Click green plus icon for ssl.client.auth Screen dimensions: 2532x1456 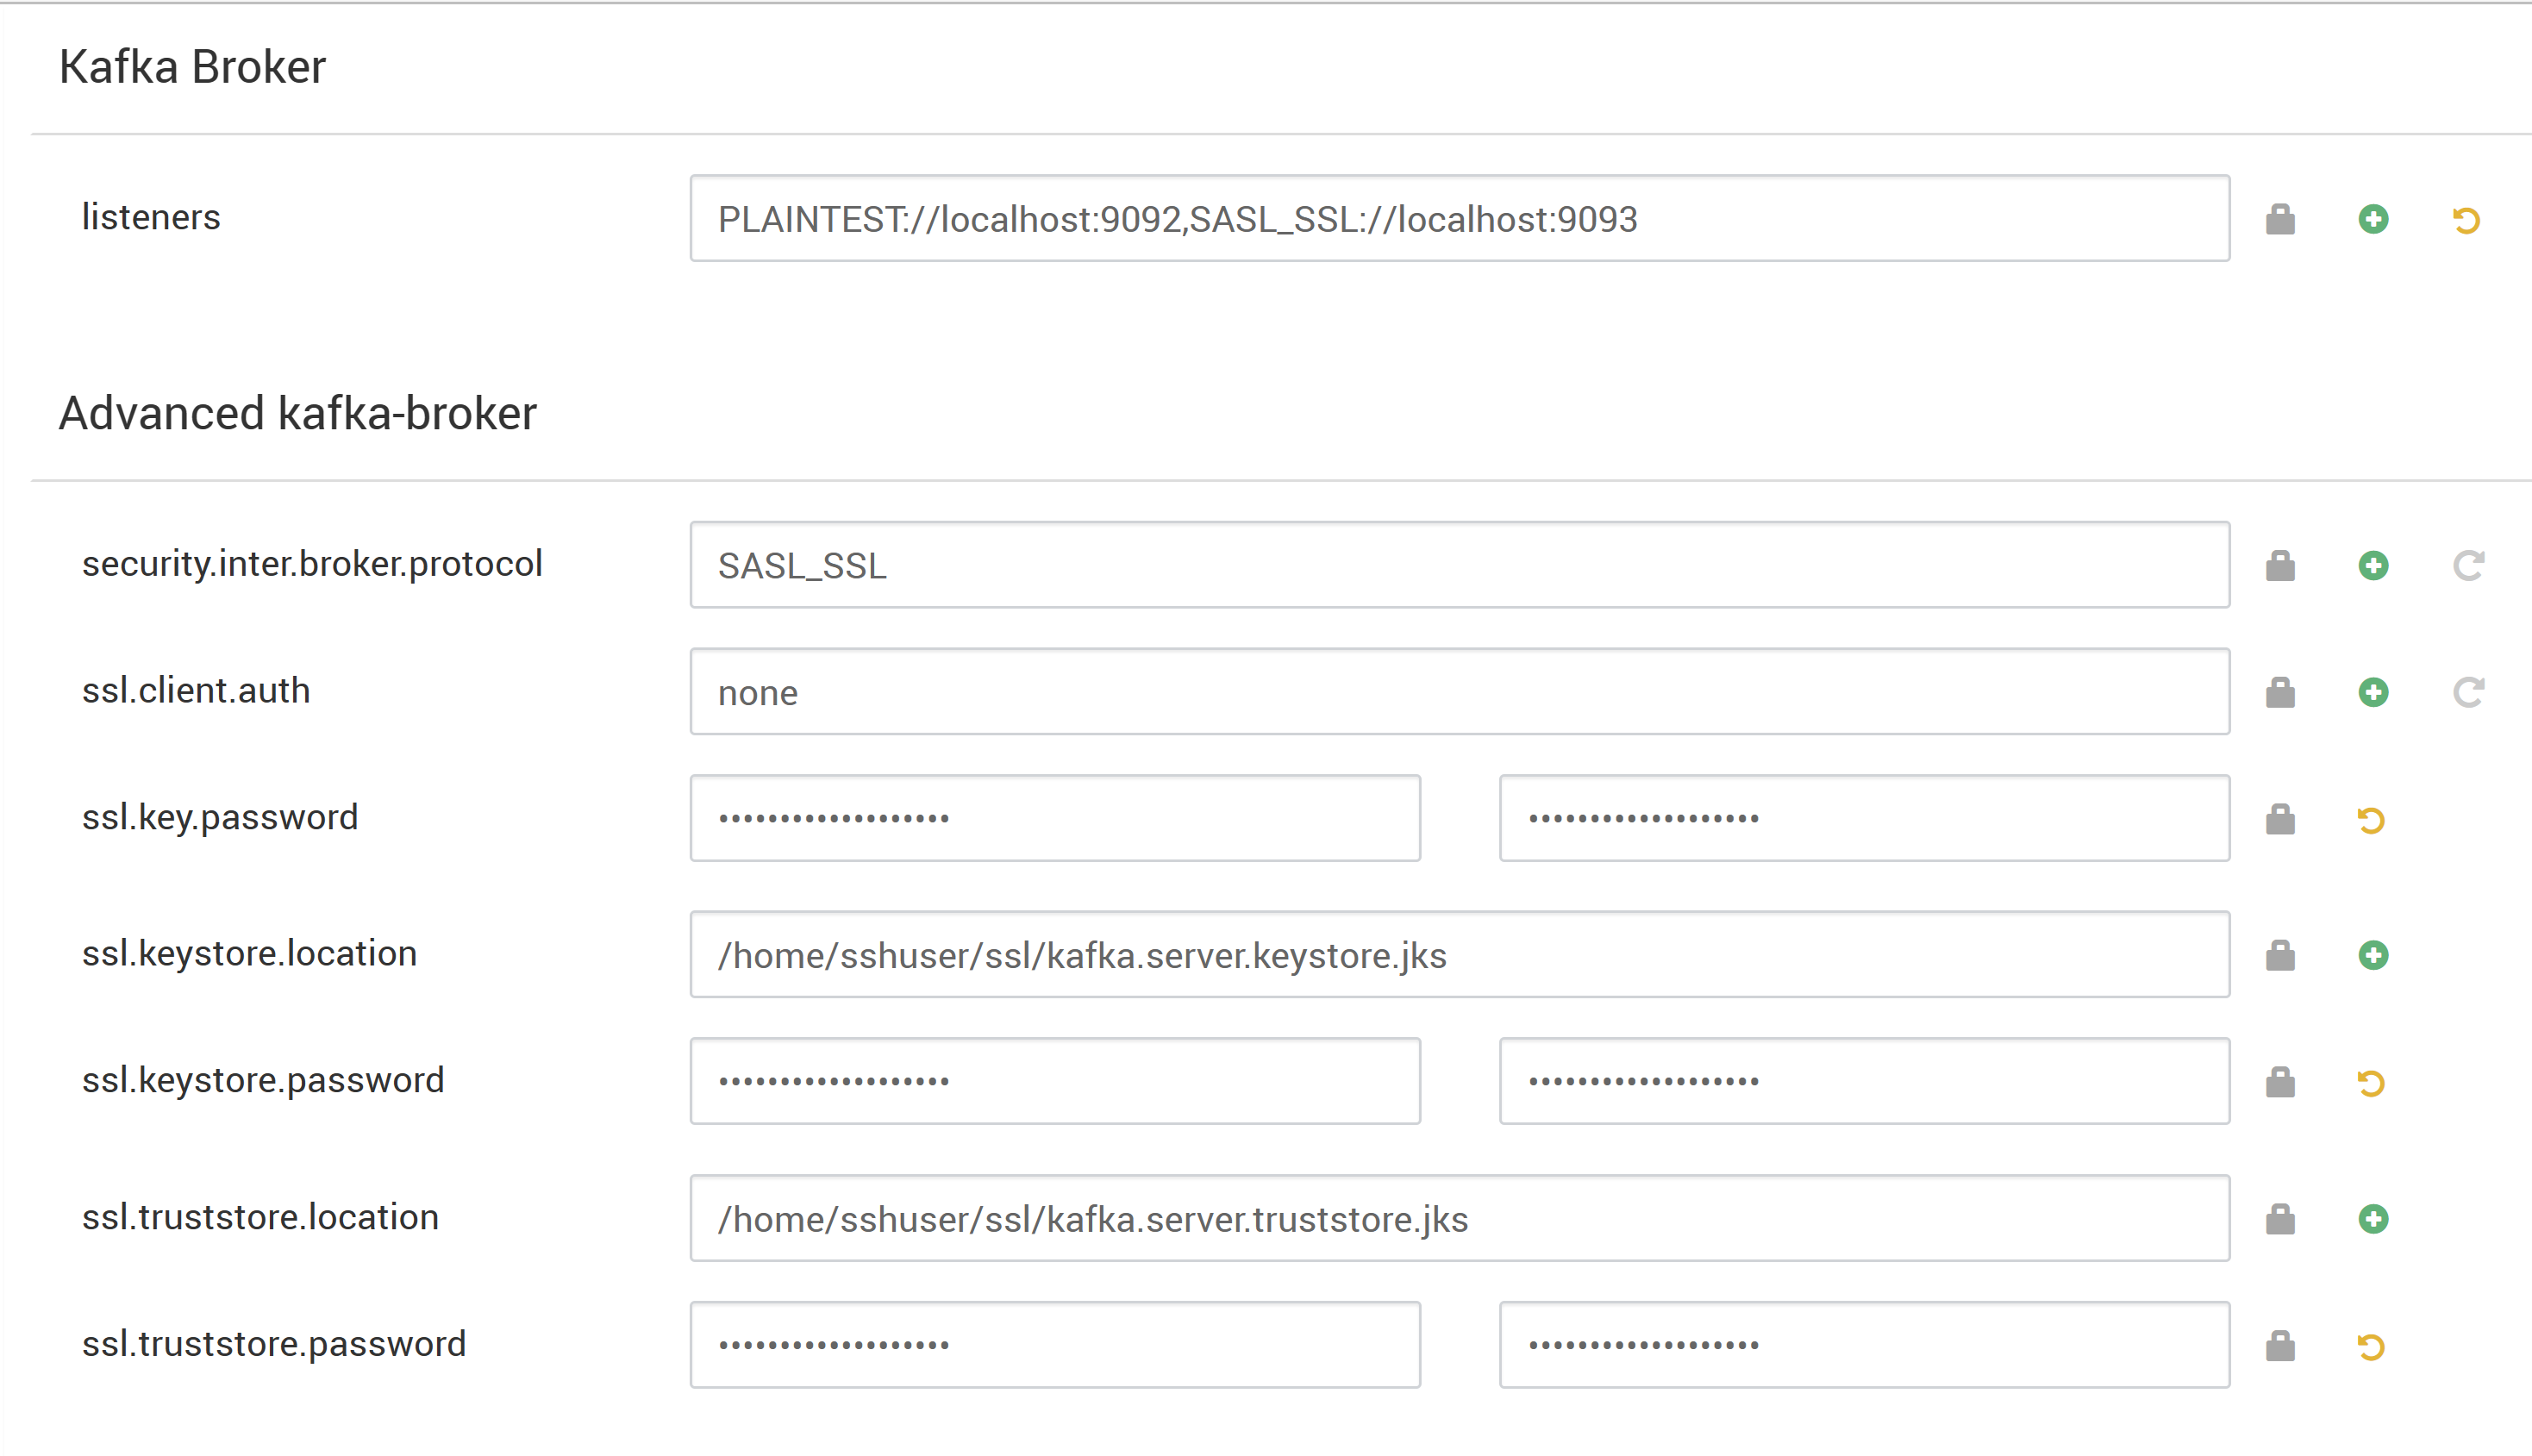[x=2373, y=692]
